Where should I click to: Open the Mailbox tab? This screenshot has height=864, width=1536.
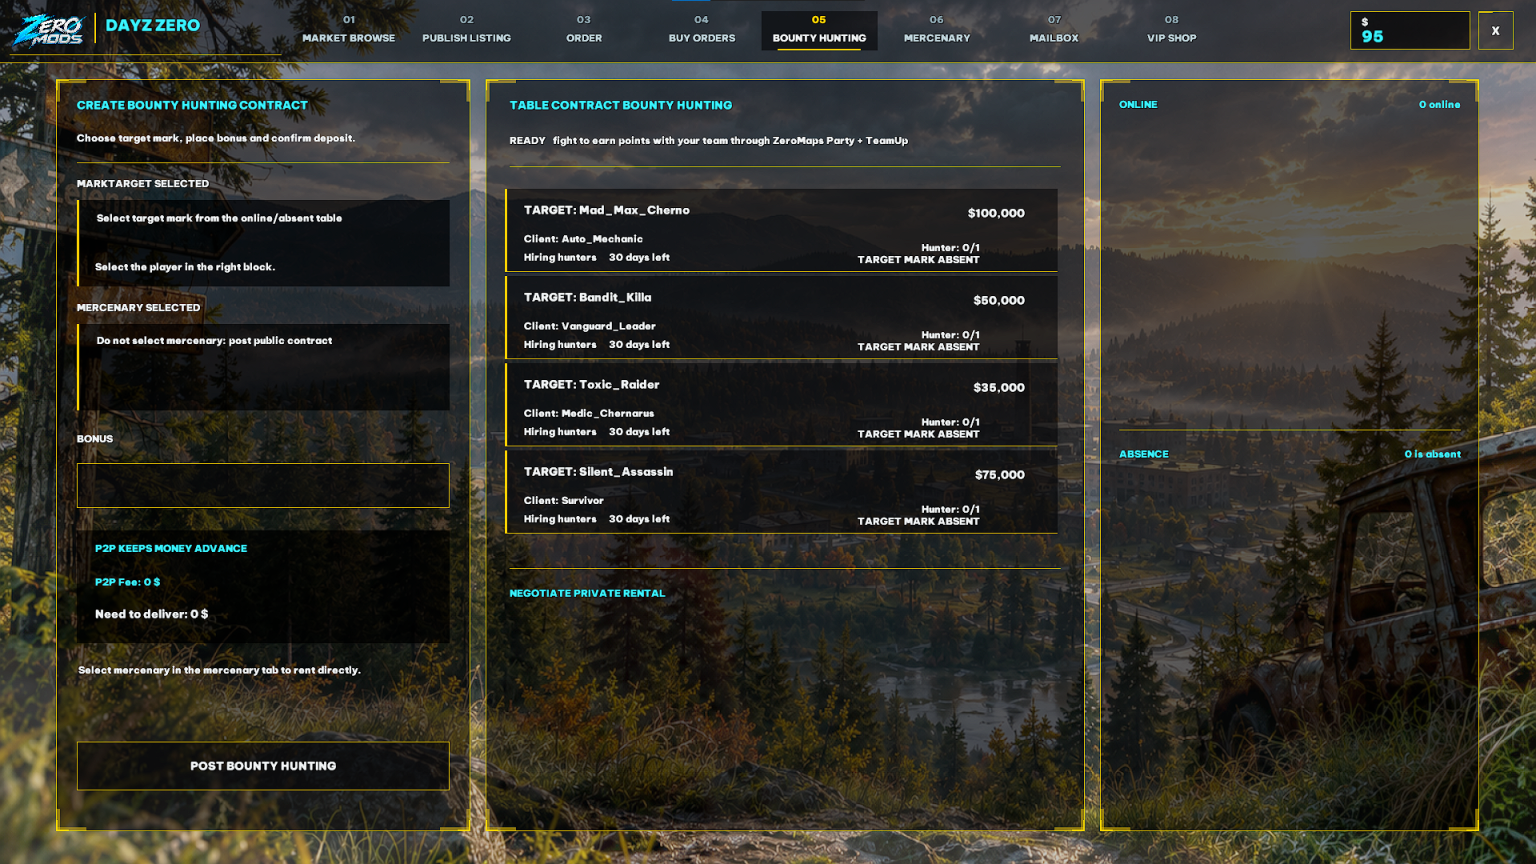1054,30
